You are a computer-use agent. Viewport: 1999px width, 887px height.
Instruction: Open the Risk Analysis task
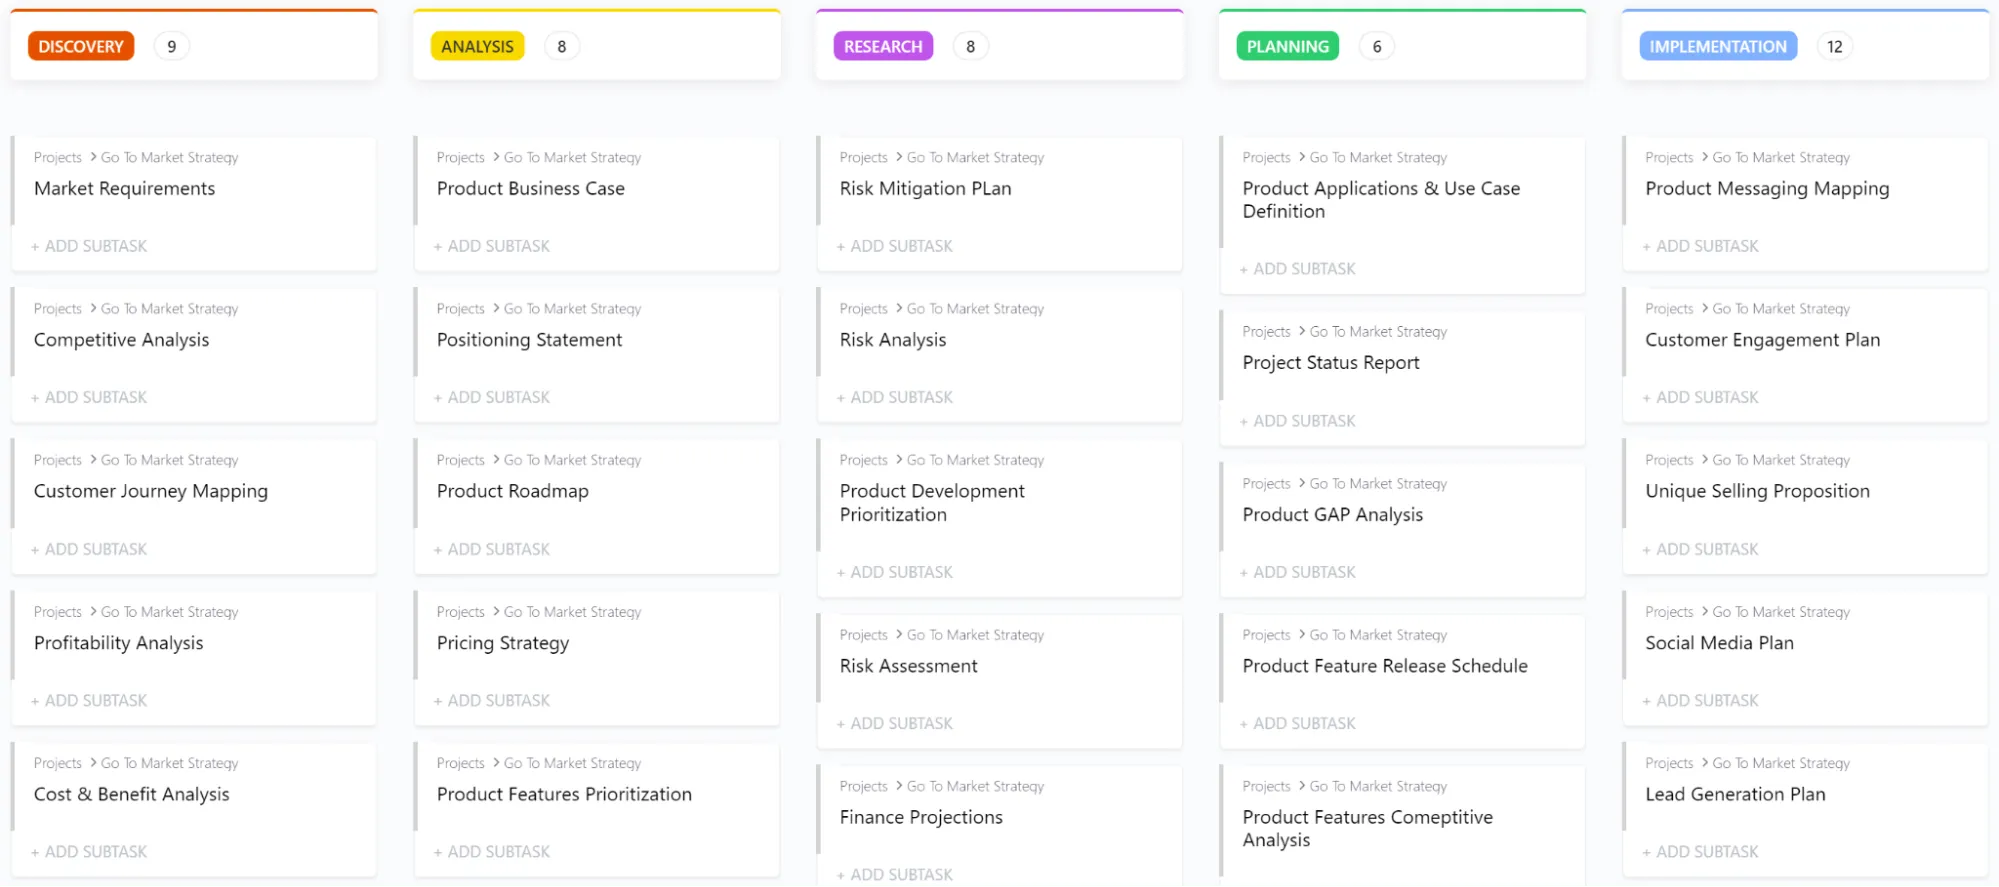click(x=893, y=340)
